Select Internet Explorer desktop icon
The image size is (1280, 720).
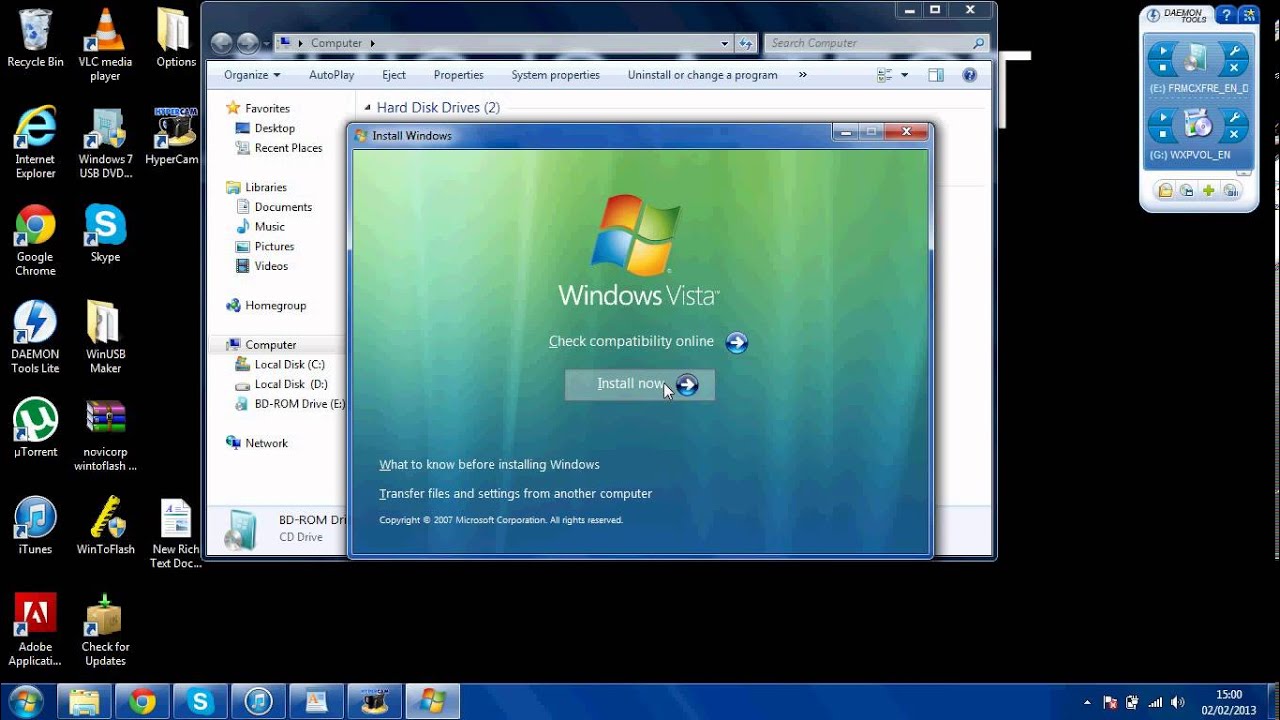tap(35, 144)
